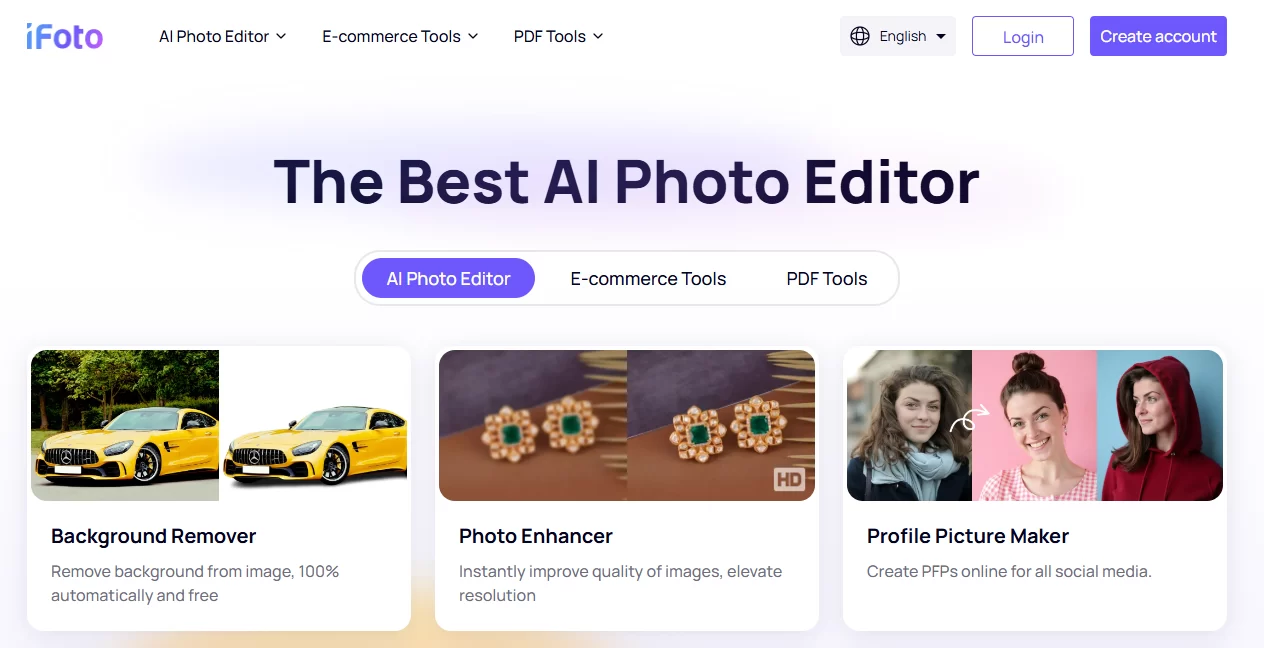Screen dimensions: 1264x648
Task: Click the Background Remover title
Action: 154,536
